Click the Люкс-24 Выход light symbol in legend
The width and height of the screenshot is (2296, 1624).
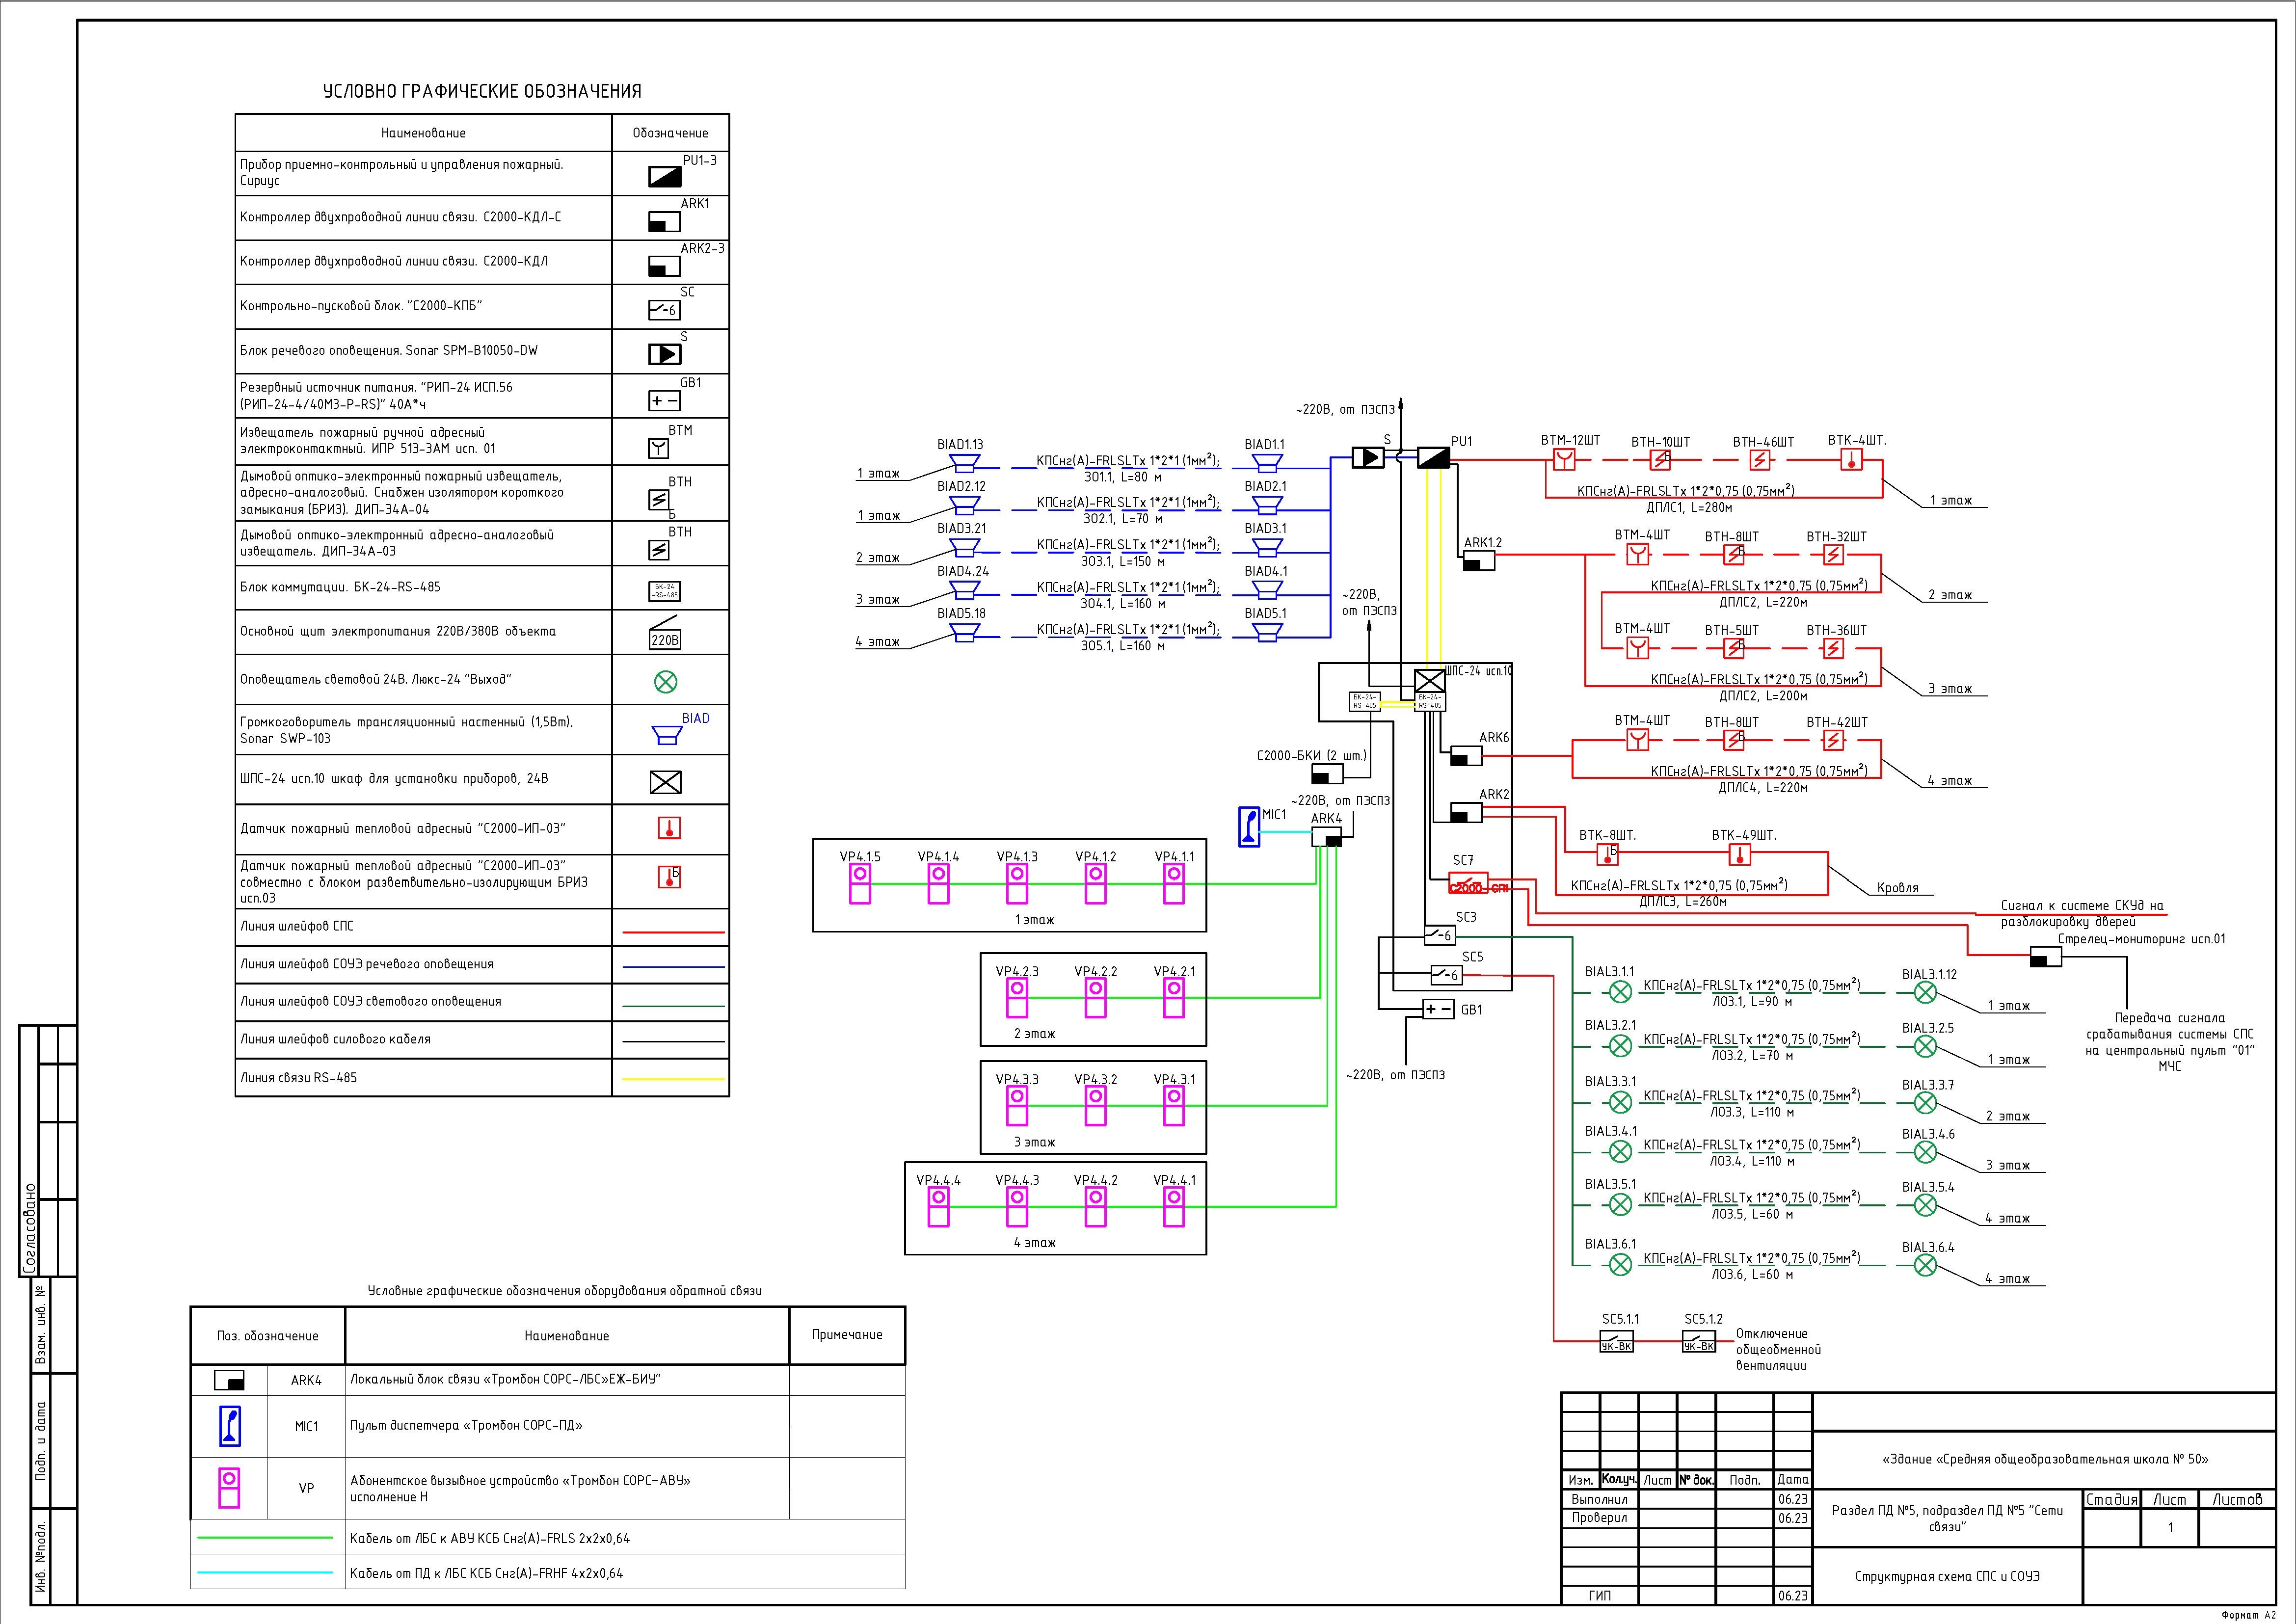[665, 682]
